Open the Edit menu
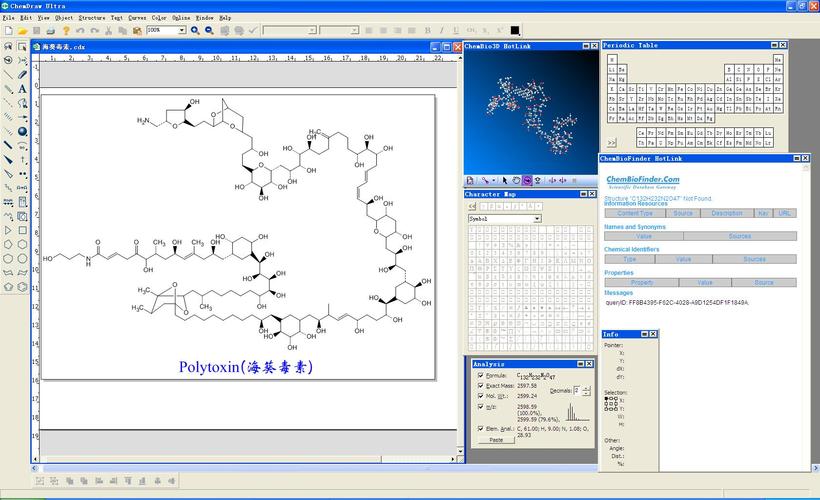Image resolution: width=820 pixels, height=500 pixels. [x=26, y=18]
